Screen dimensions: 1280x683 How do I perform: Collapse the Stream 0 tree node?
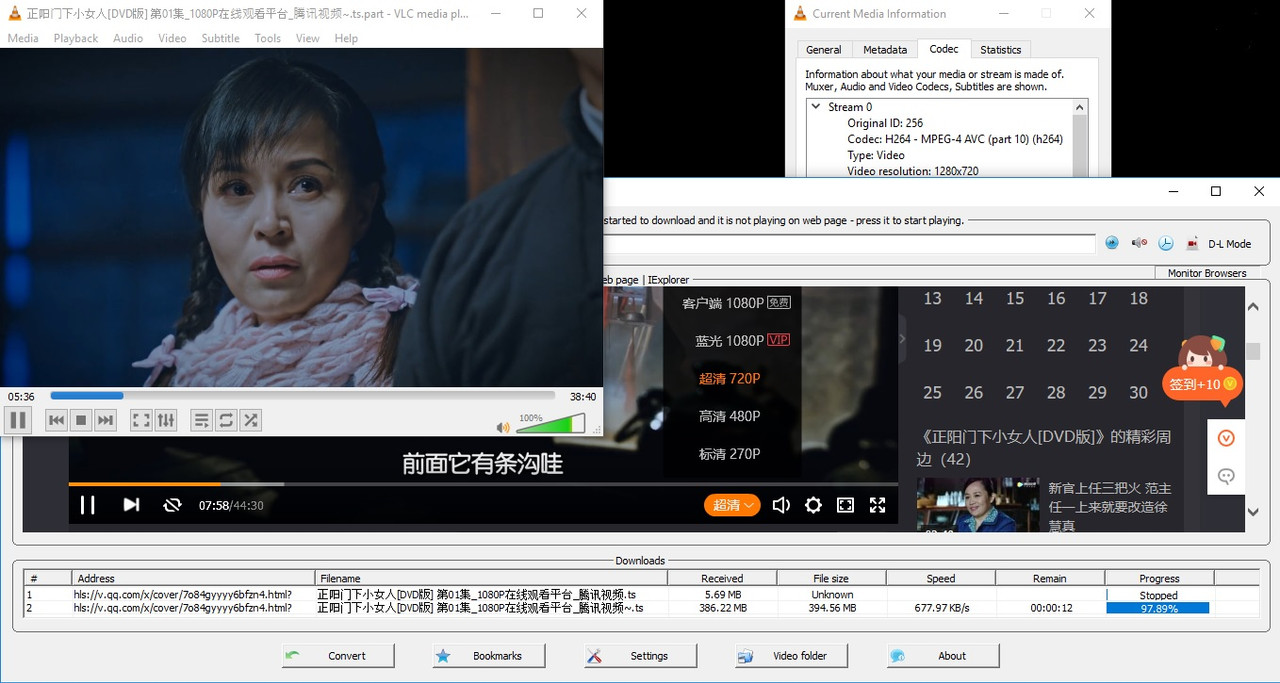pyautogui.click(x=817, y=107)
